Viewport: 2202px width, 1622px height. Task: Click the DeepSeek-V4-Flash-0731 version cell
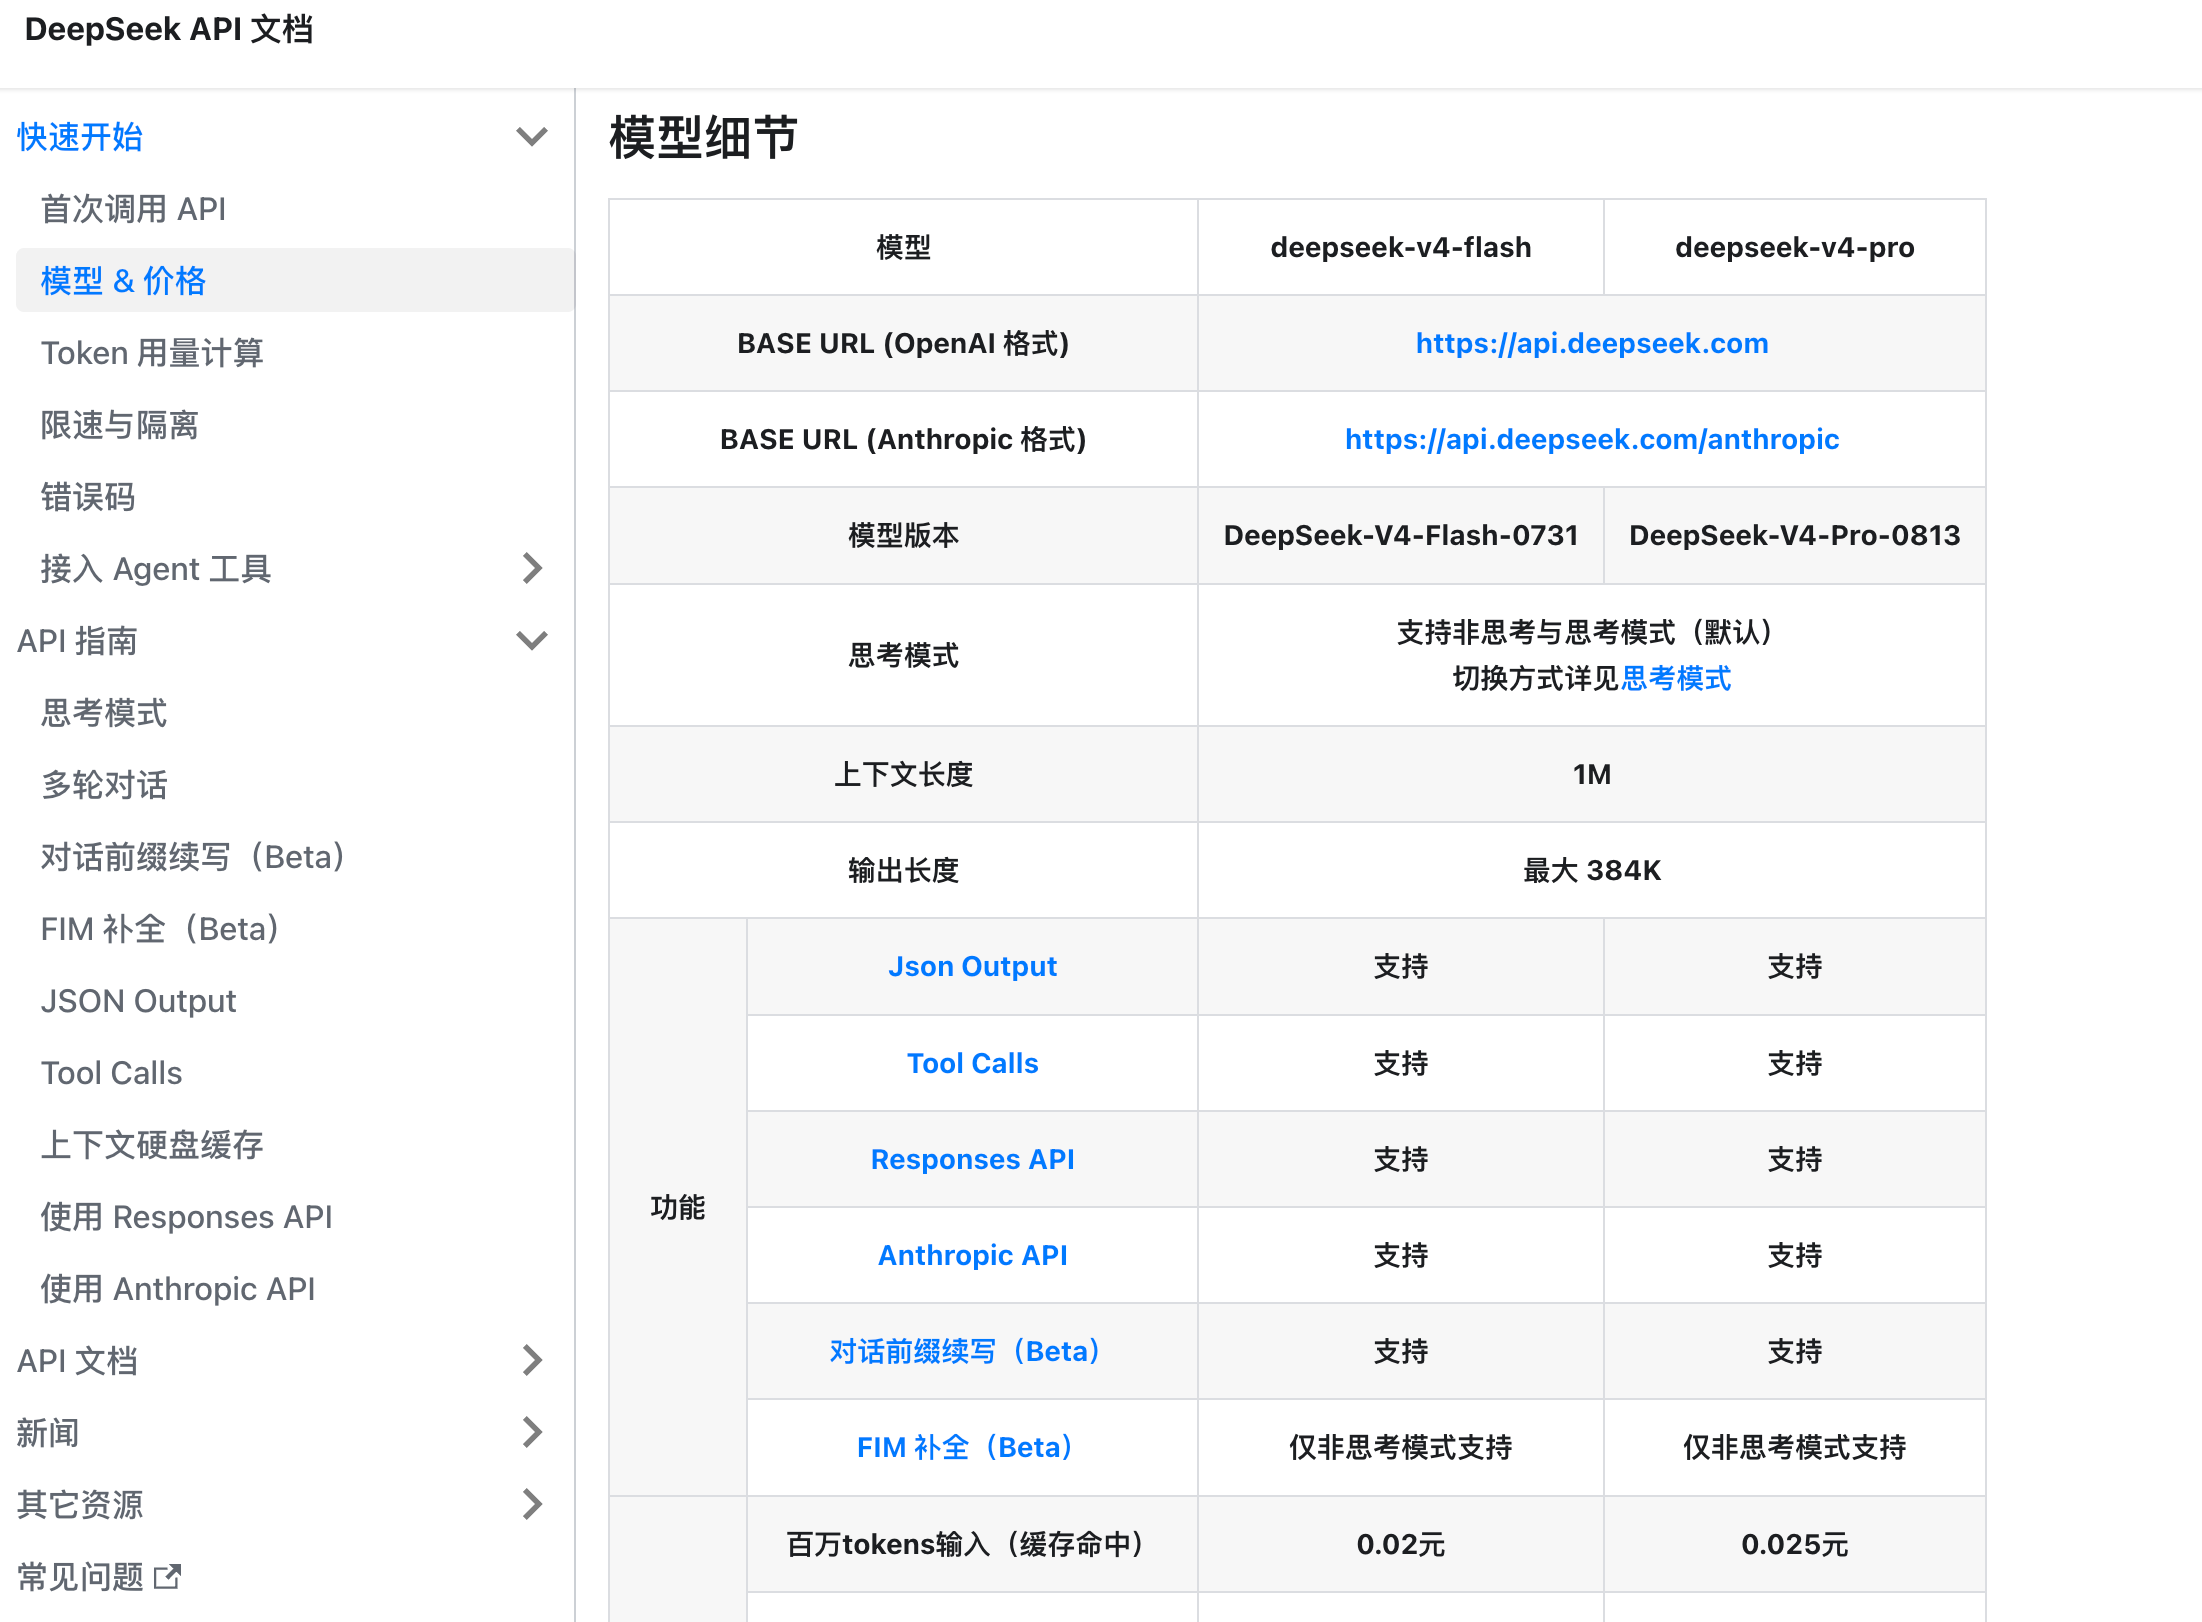pyautogui.click(x=1400, y=535)
